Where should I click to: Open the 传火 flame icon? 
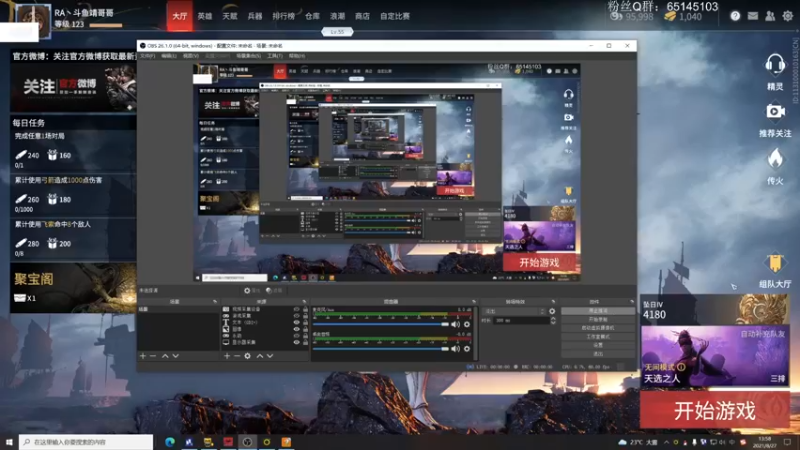[774, 159]
